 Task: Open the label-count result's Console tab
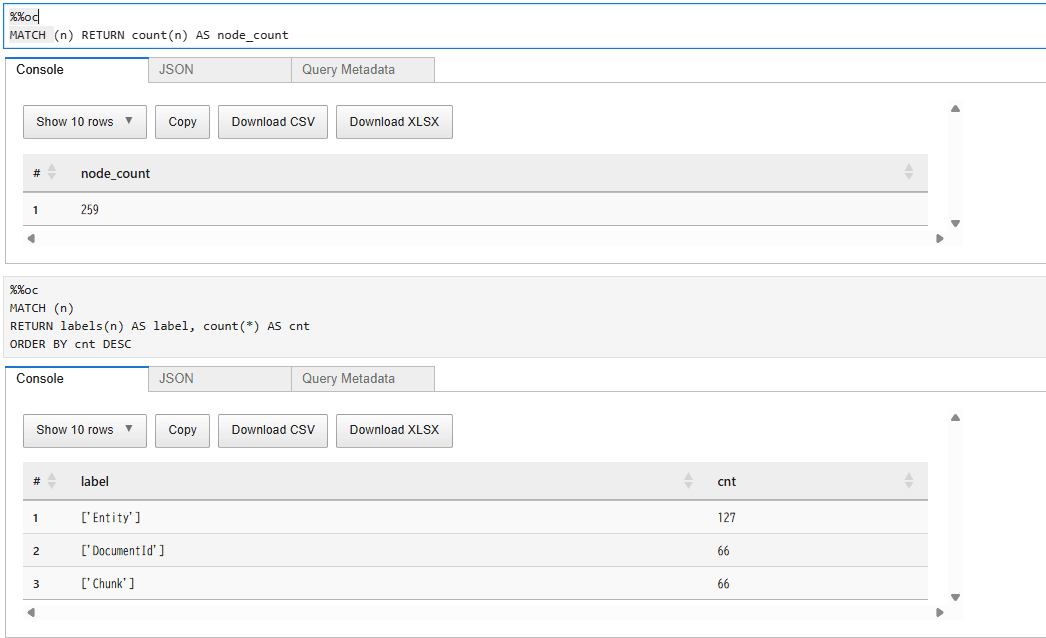click(77, 379)
